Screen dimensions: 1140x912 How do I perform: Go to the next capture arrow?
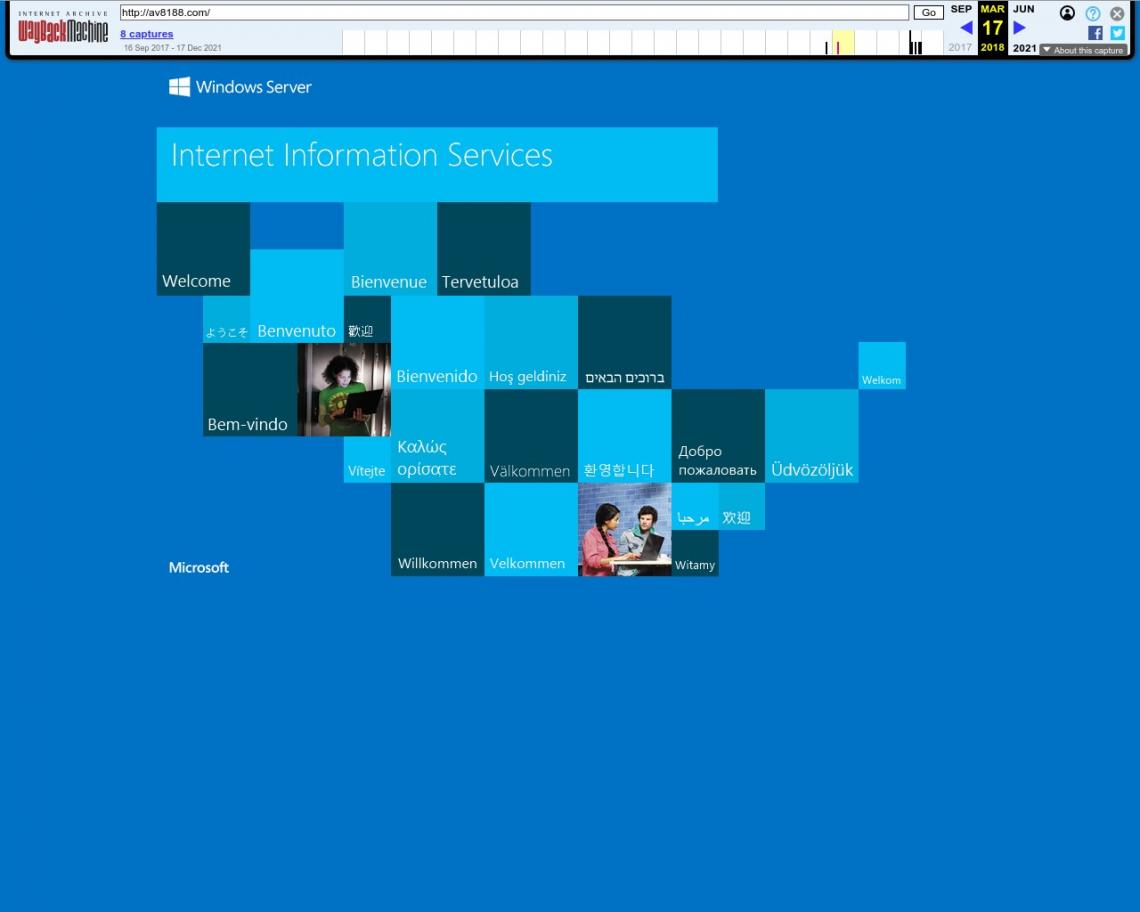(1019, 28)
